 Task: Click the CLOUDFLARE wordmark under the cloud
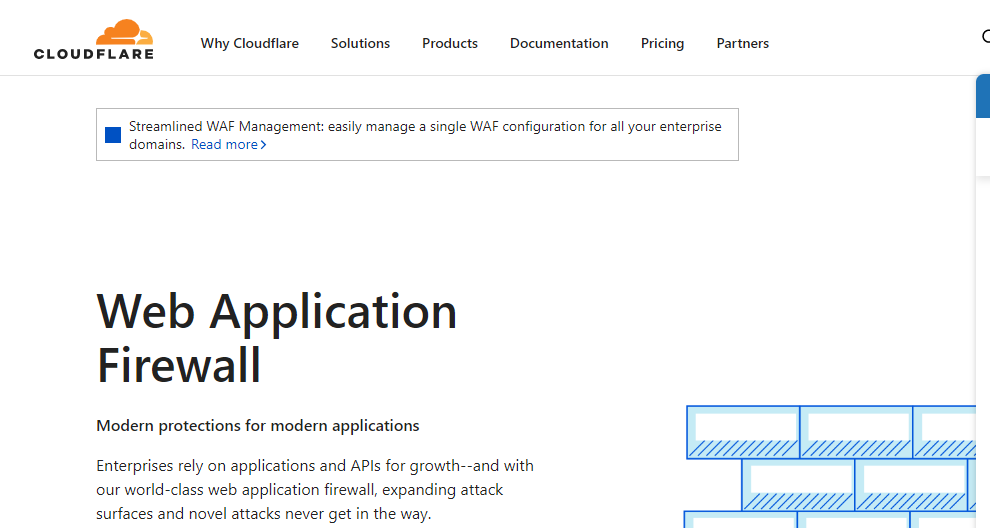tap(94, 54)
